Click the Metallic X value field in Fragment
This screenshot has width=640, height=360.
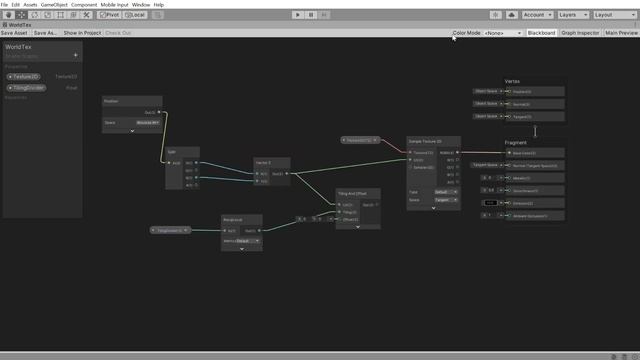click(x=493, y=178)
